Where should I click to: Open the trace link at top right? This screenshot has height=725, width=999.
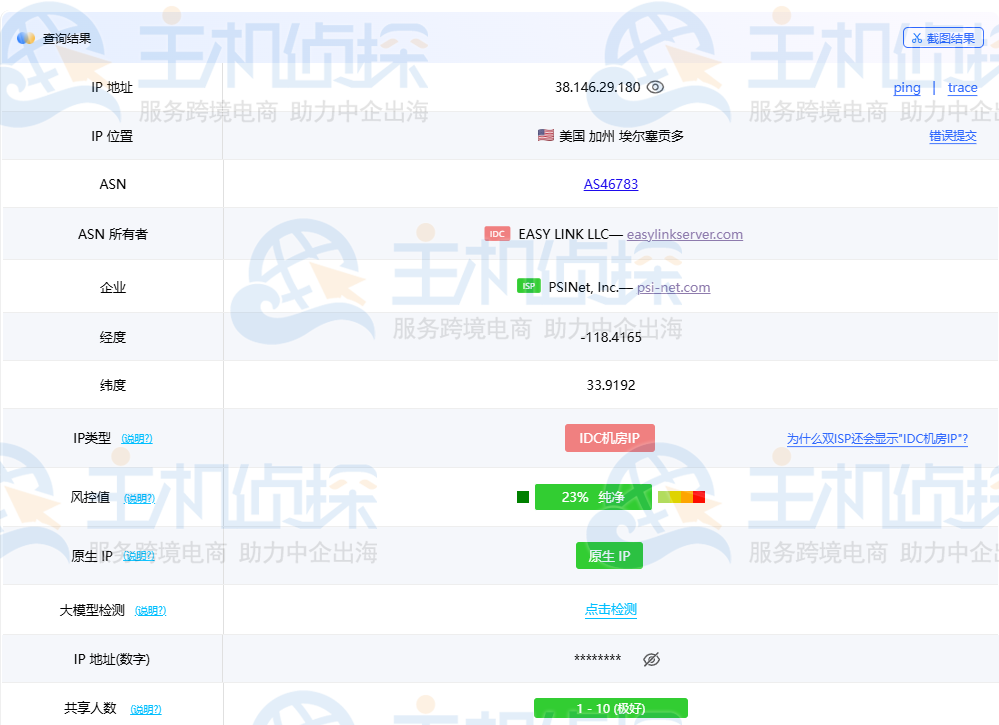pos(962,88)
